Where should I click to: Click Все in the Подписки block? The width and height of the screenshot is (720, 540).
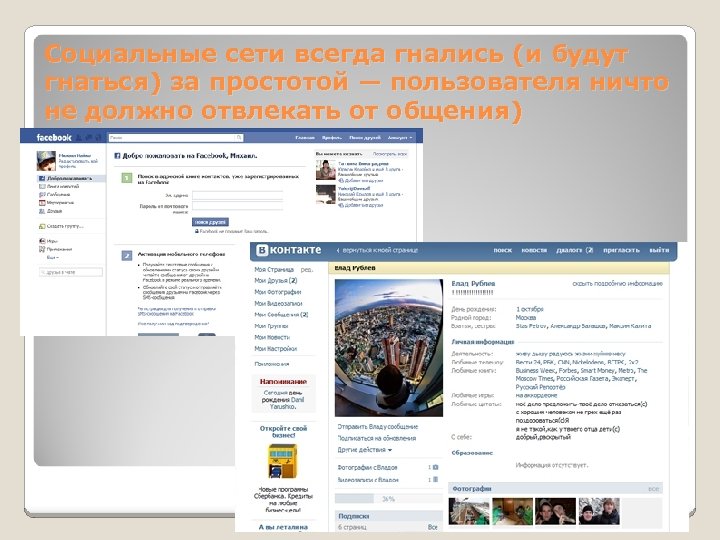tap(432, 528)
